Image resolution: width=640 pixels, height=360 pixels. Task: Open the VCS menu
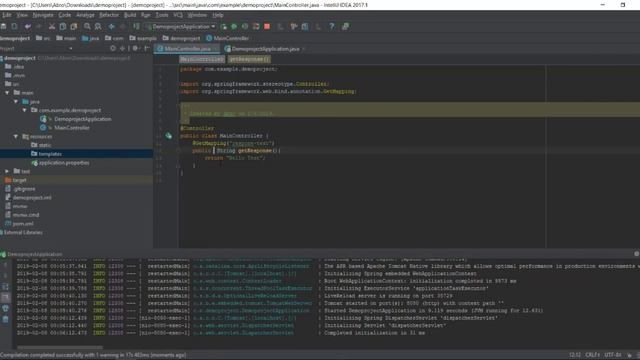pos(178,15)
